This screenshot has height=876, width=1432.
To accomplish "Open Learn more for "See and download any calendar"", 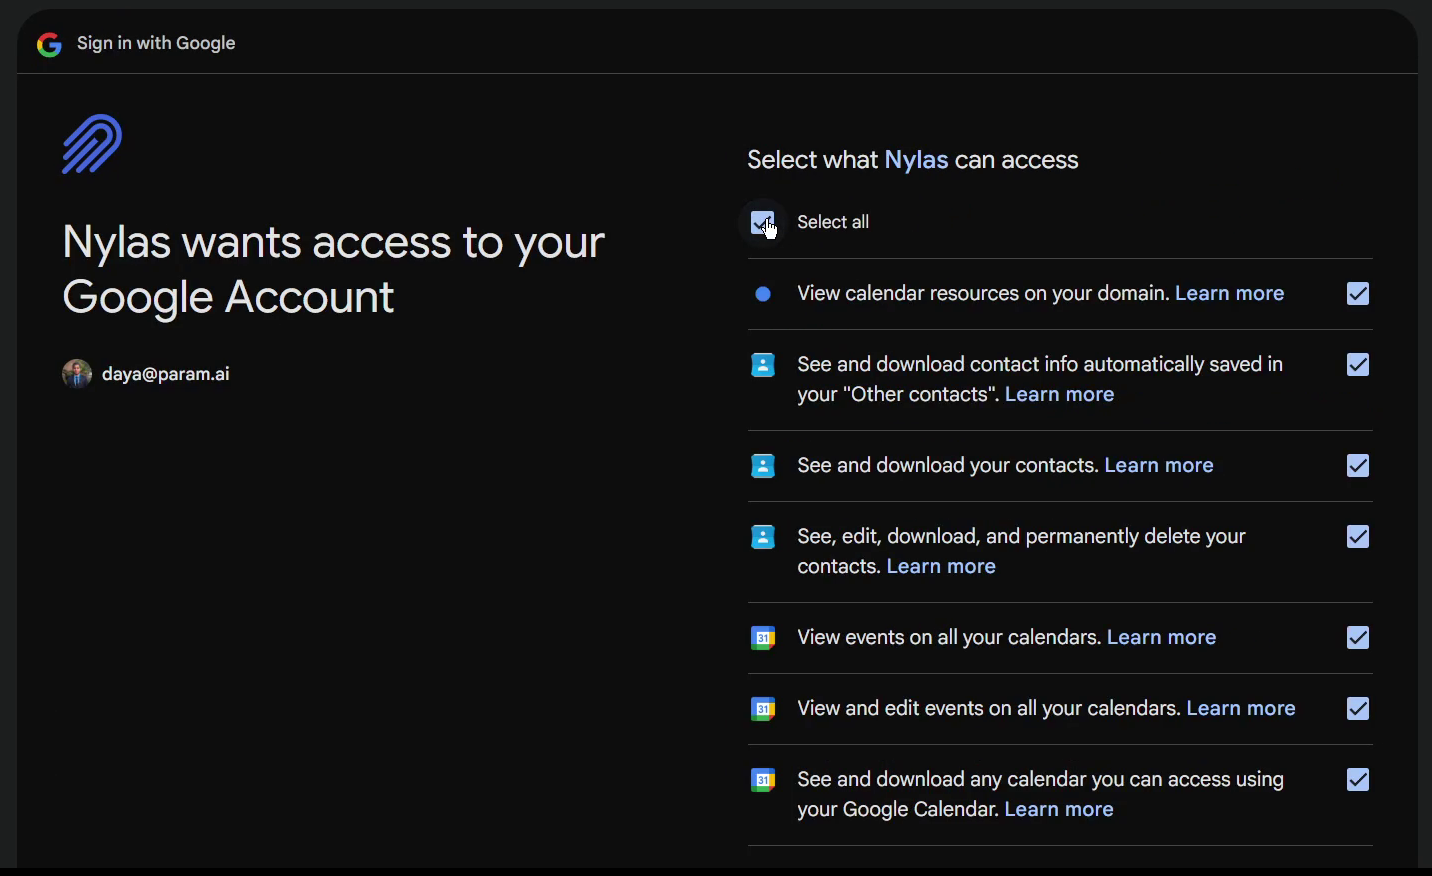I will tap(1059, 810).
